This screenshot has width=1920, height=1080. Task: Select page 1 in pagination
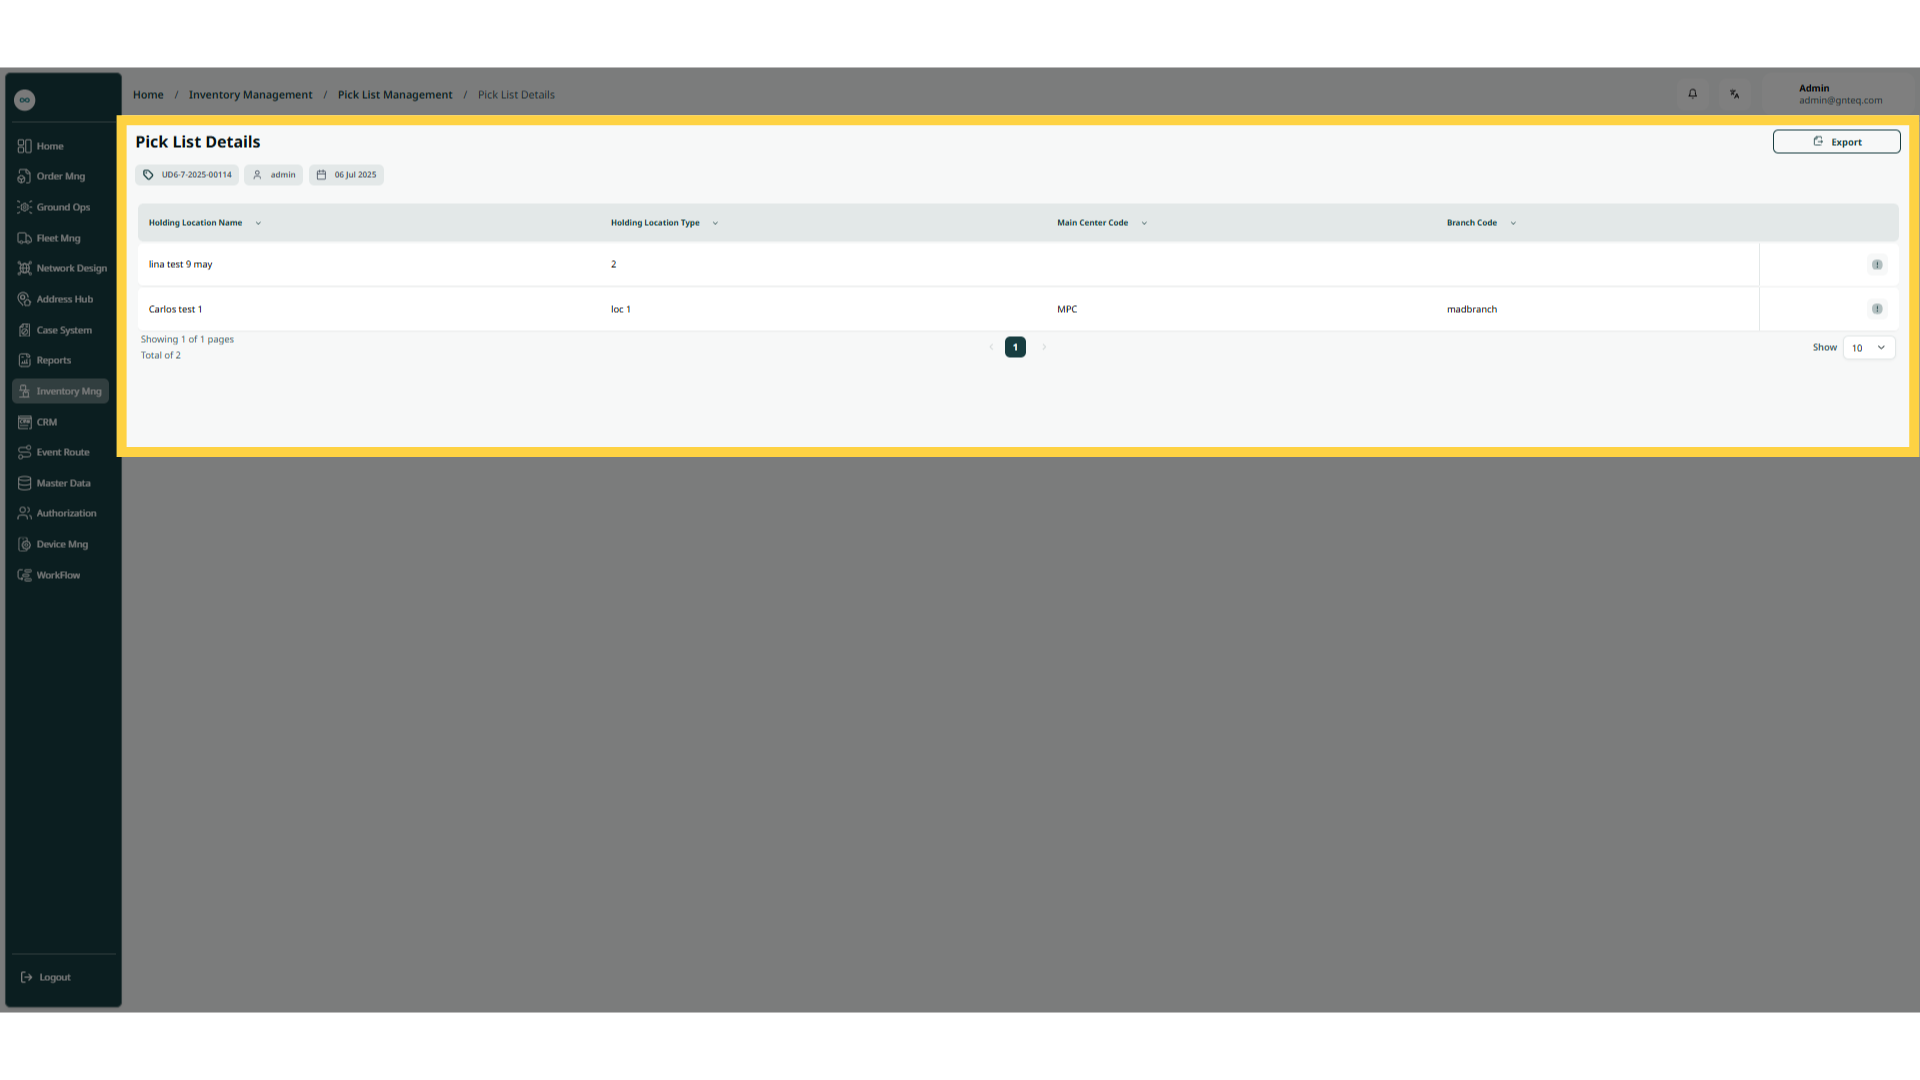tap(1015, 347)
